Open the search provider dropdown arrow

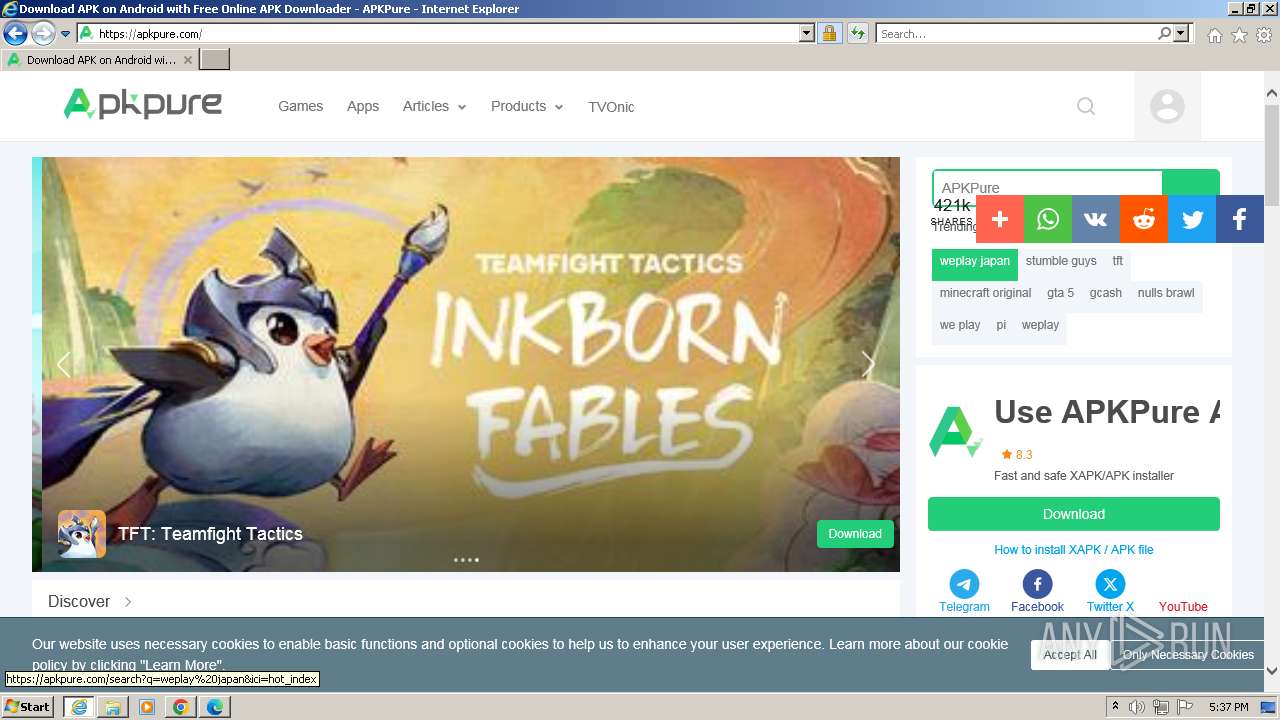[x=1181, y=33]
